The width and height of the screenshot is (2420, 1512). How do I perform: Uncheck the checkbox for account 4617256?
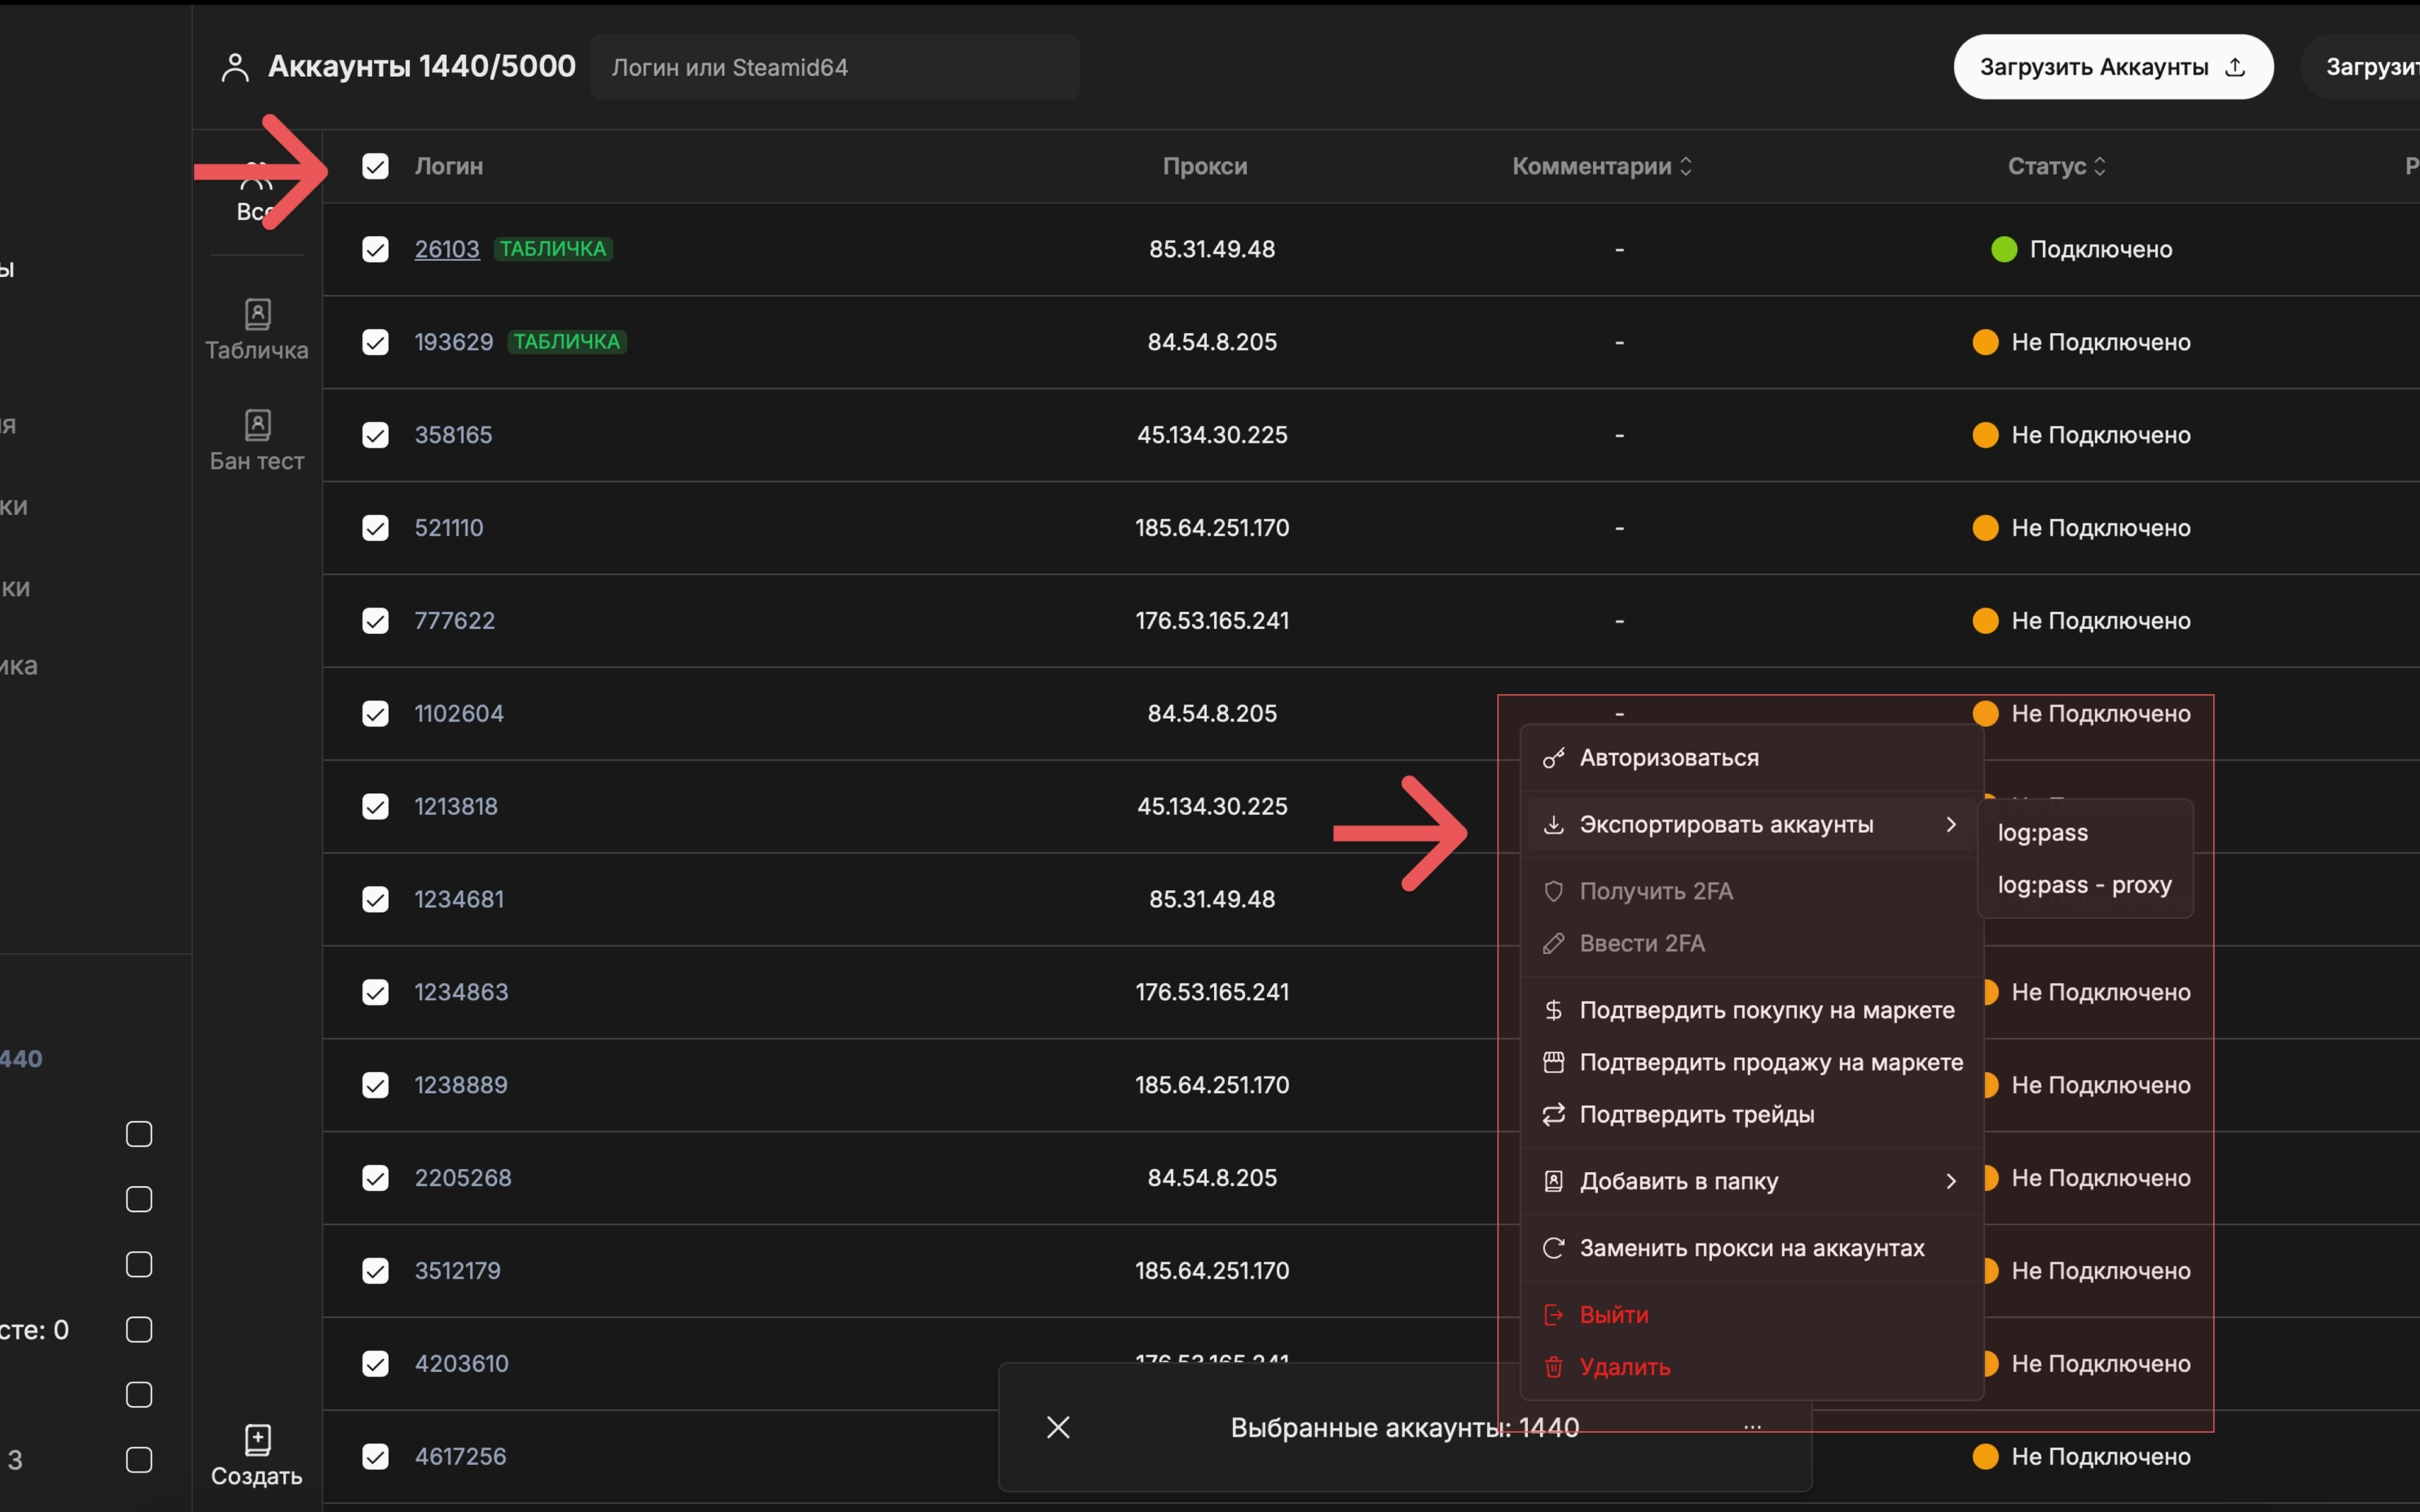tap(375, 1456)
